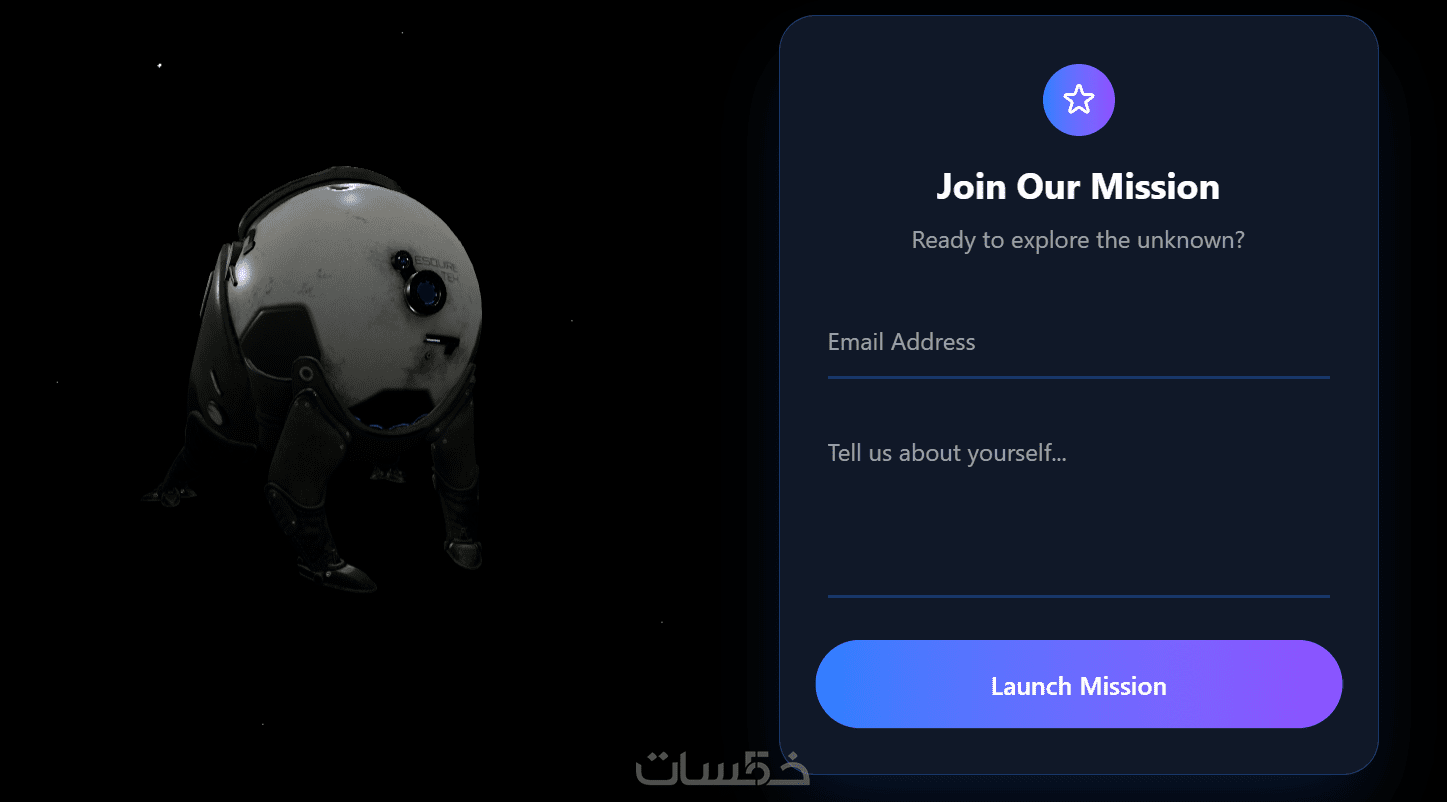Click the Launch Mission button

click(x=1078, y=684)
